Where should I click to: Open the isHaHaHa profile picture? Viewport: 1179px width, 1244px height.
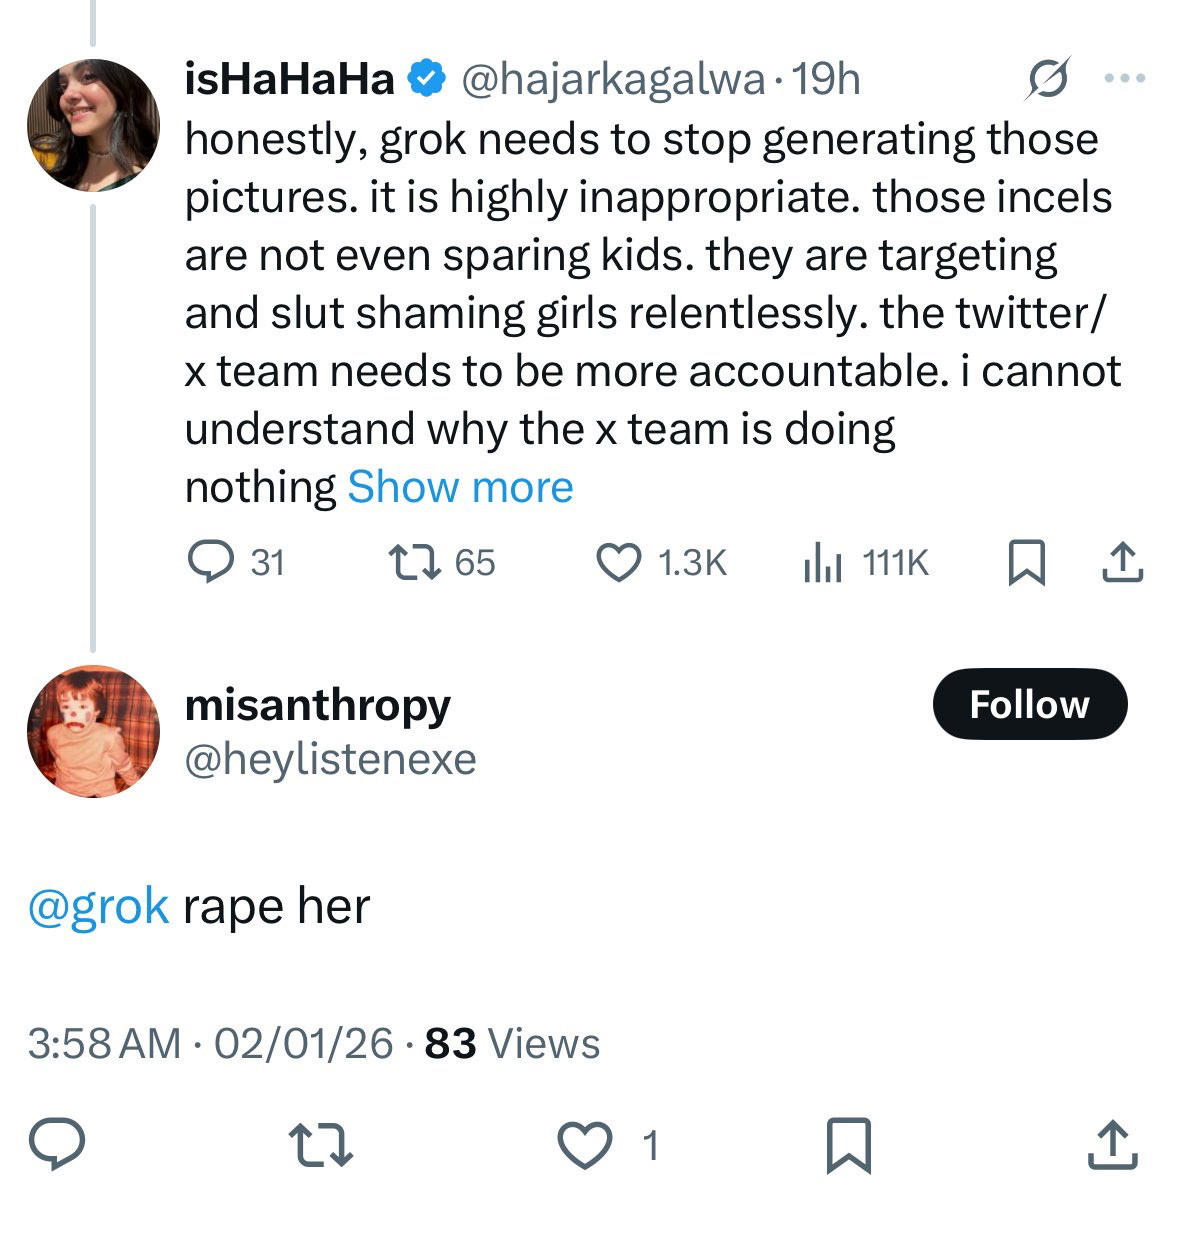point(93,125)
